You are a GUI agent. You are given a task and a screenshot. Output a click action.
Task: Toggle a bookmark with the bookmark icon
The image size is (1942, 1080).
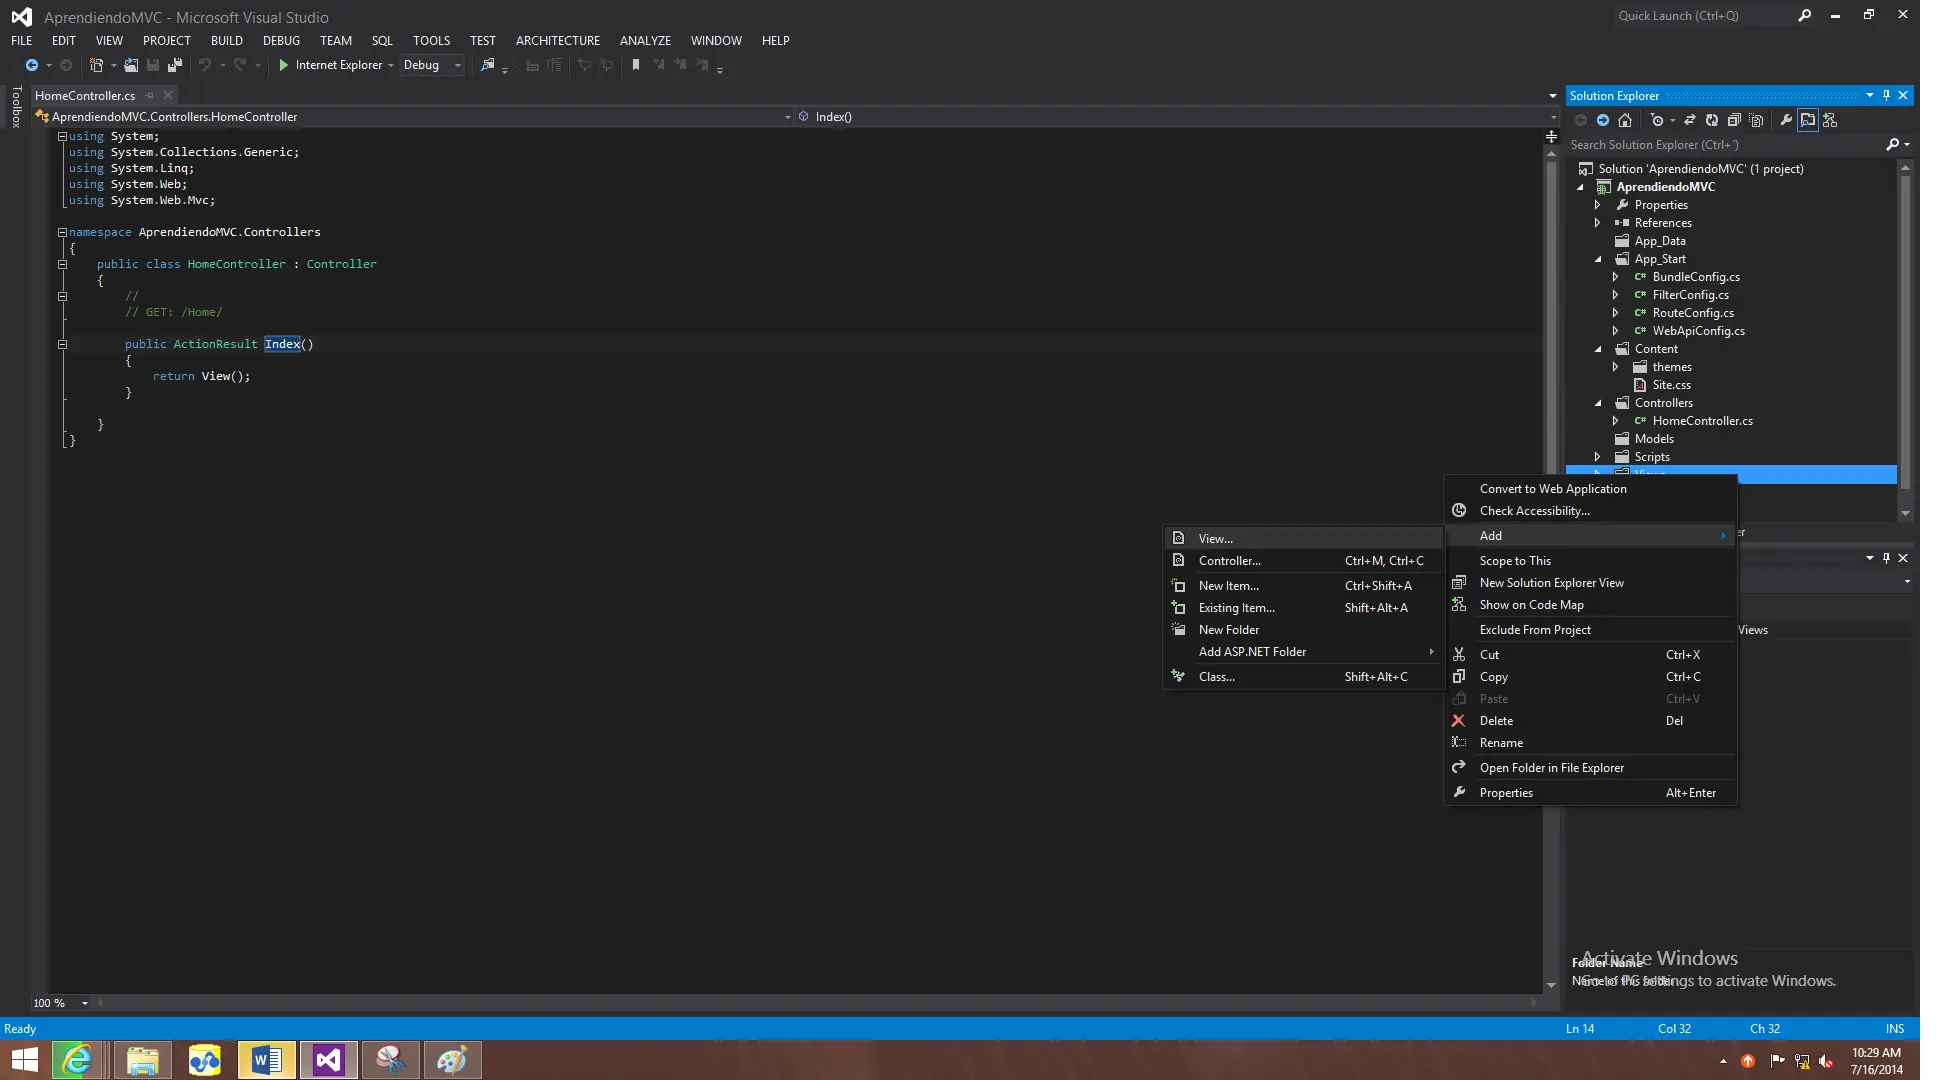click(636, 65)
